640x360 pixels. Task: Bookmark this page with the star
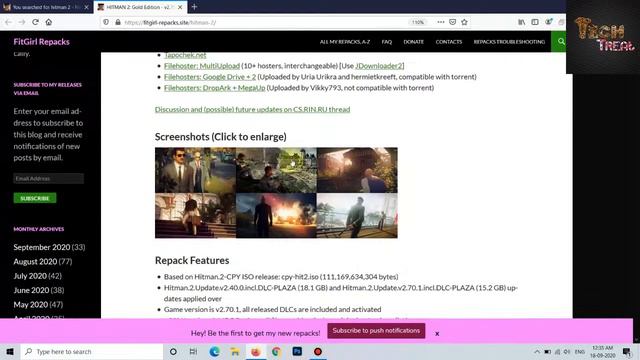click(x=464, y=22)
